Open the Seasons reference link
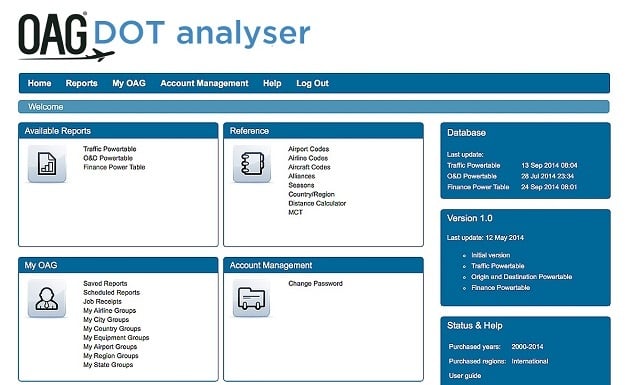This screenshot has height=385, width=630. [301, 185]
